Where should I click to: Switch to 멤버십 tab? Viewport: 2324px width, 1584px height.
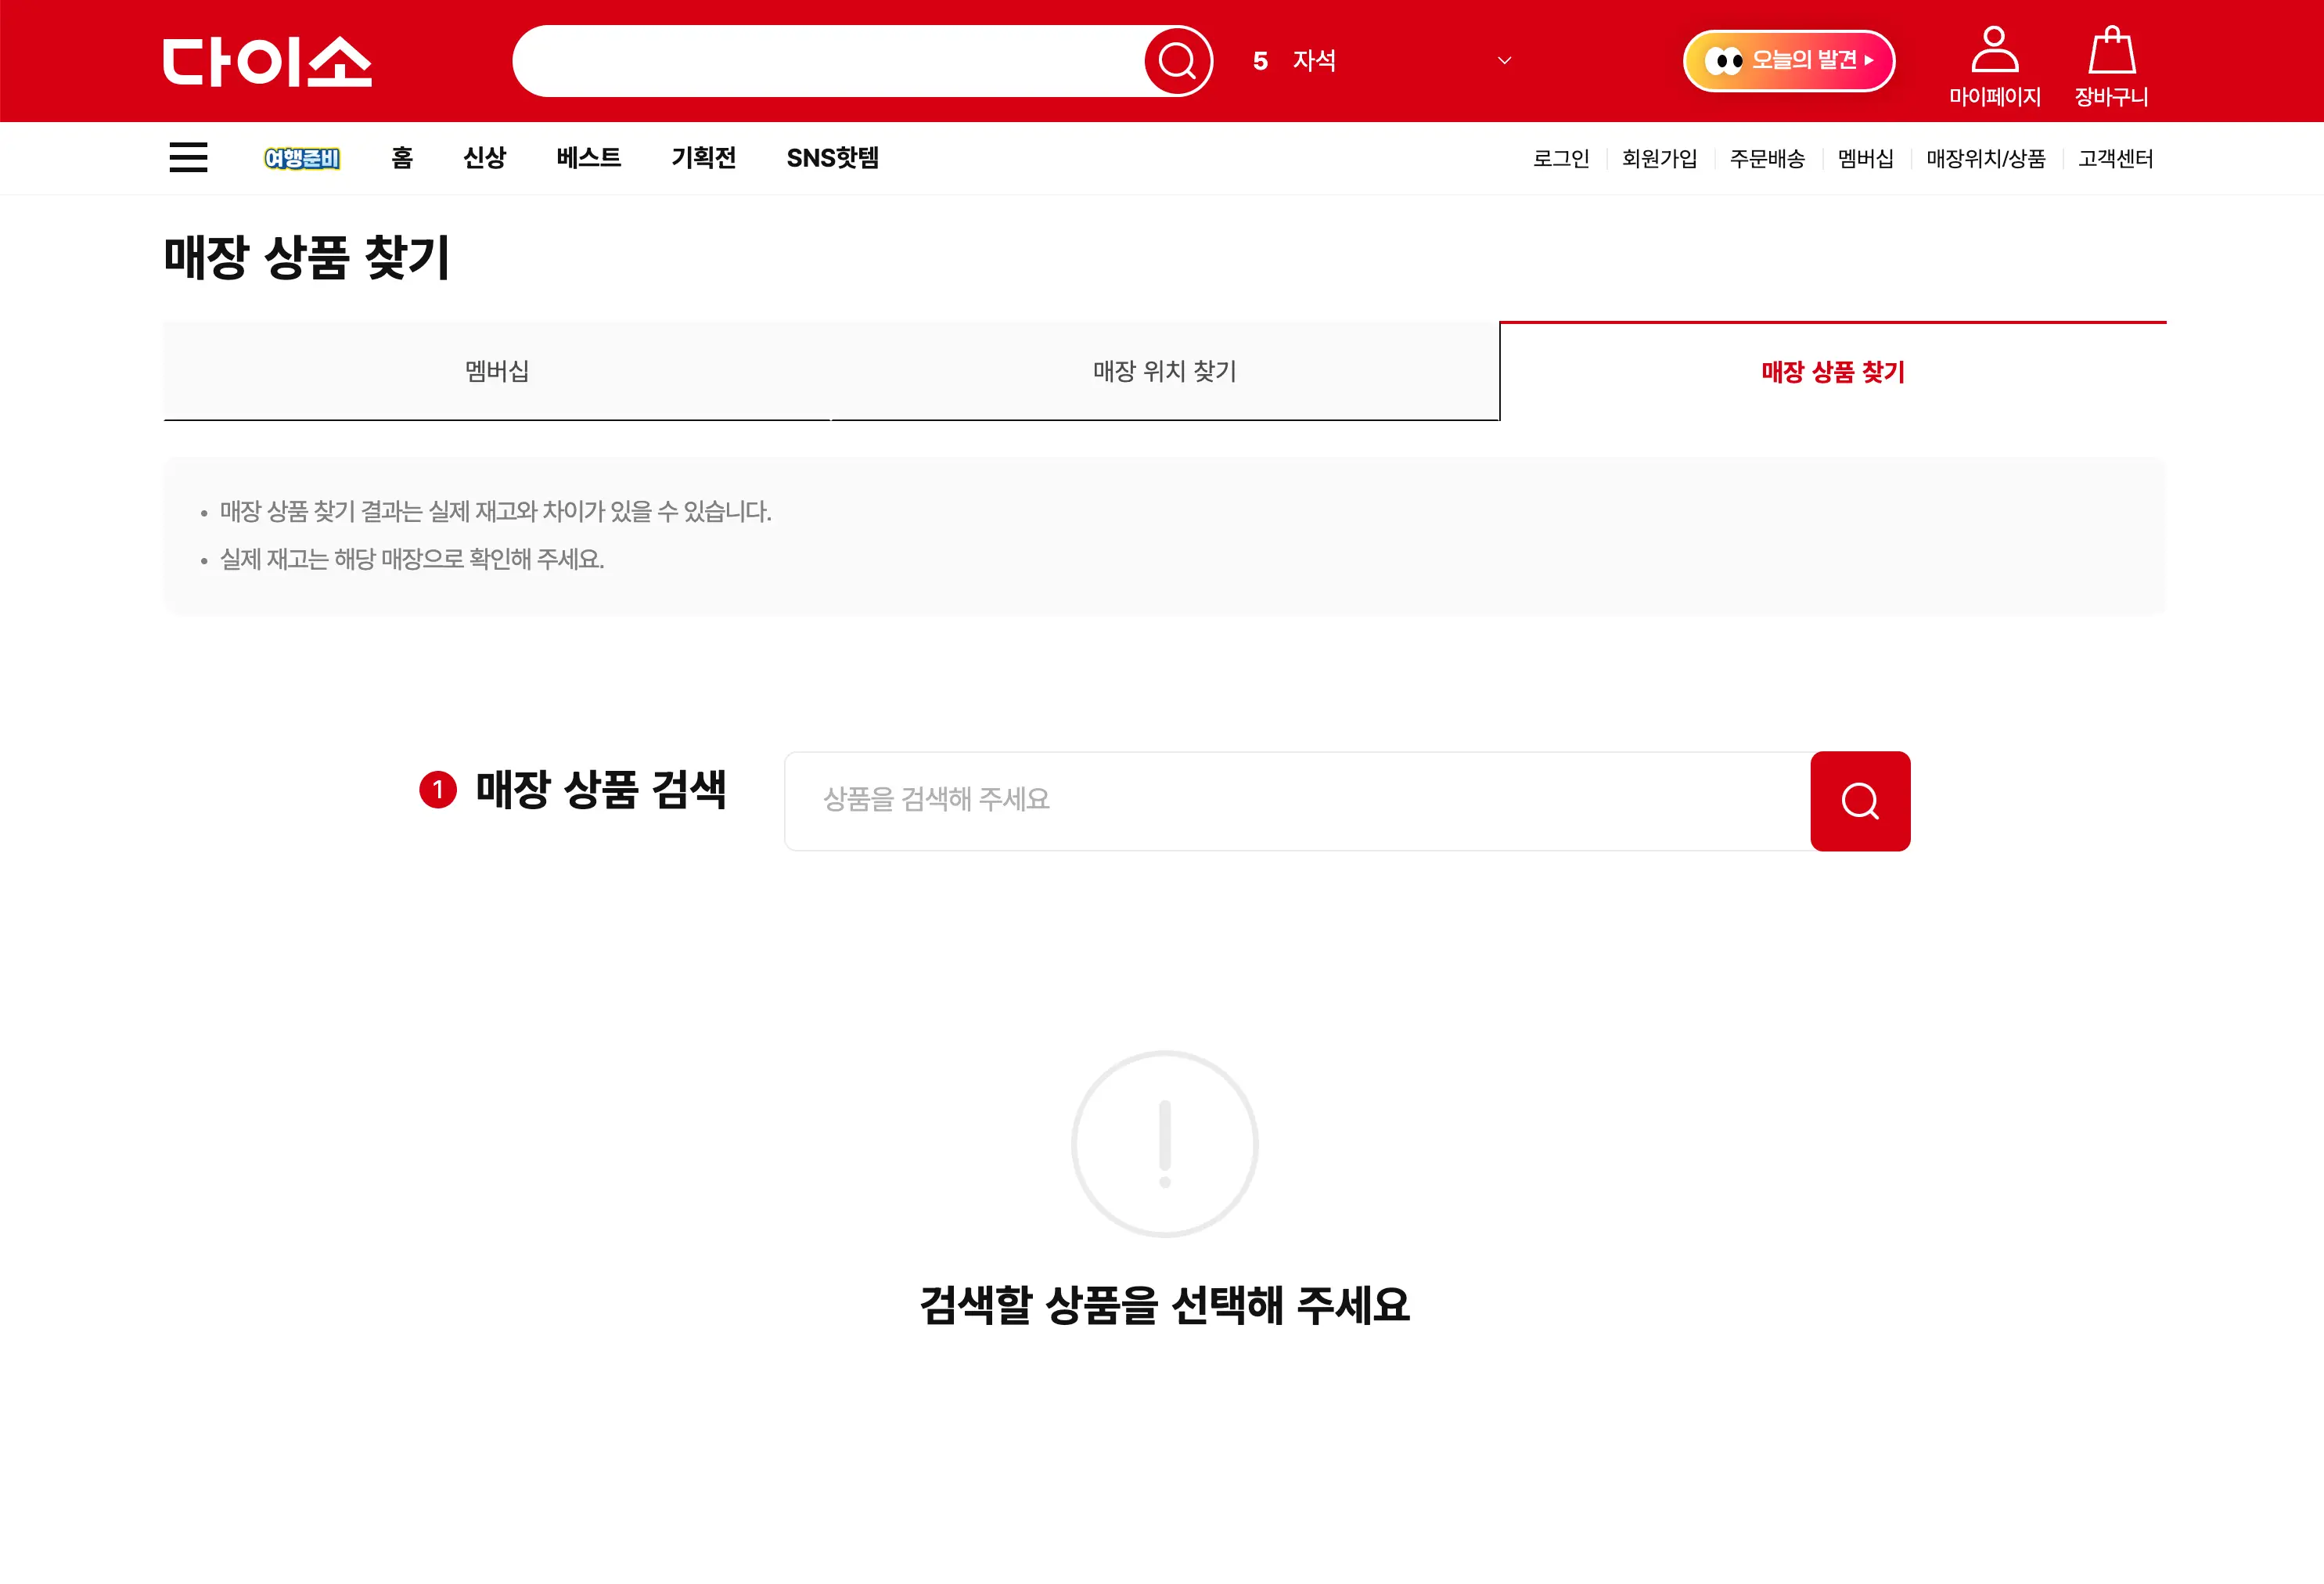pos(497,371)
